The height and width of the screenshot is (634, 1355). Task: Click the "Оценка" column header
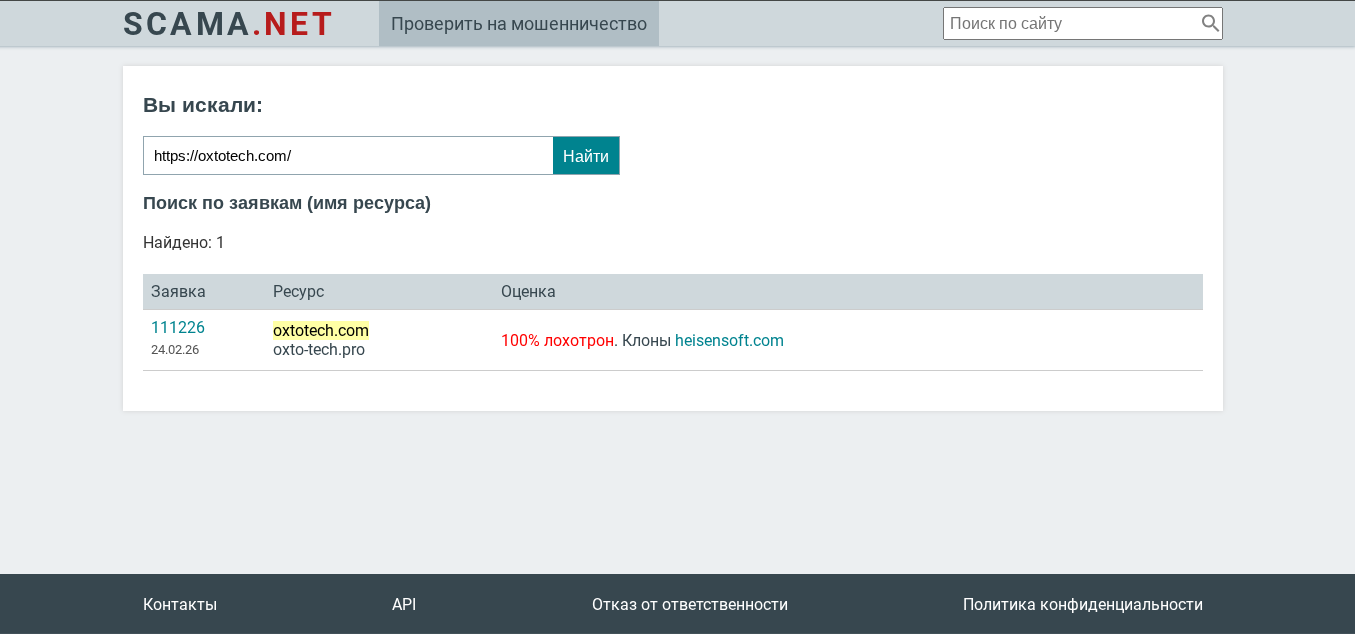(x=528, y=292)
